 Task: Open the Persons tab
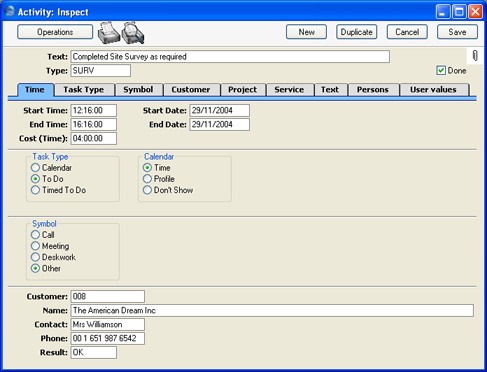(x=373, y=90)
